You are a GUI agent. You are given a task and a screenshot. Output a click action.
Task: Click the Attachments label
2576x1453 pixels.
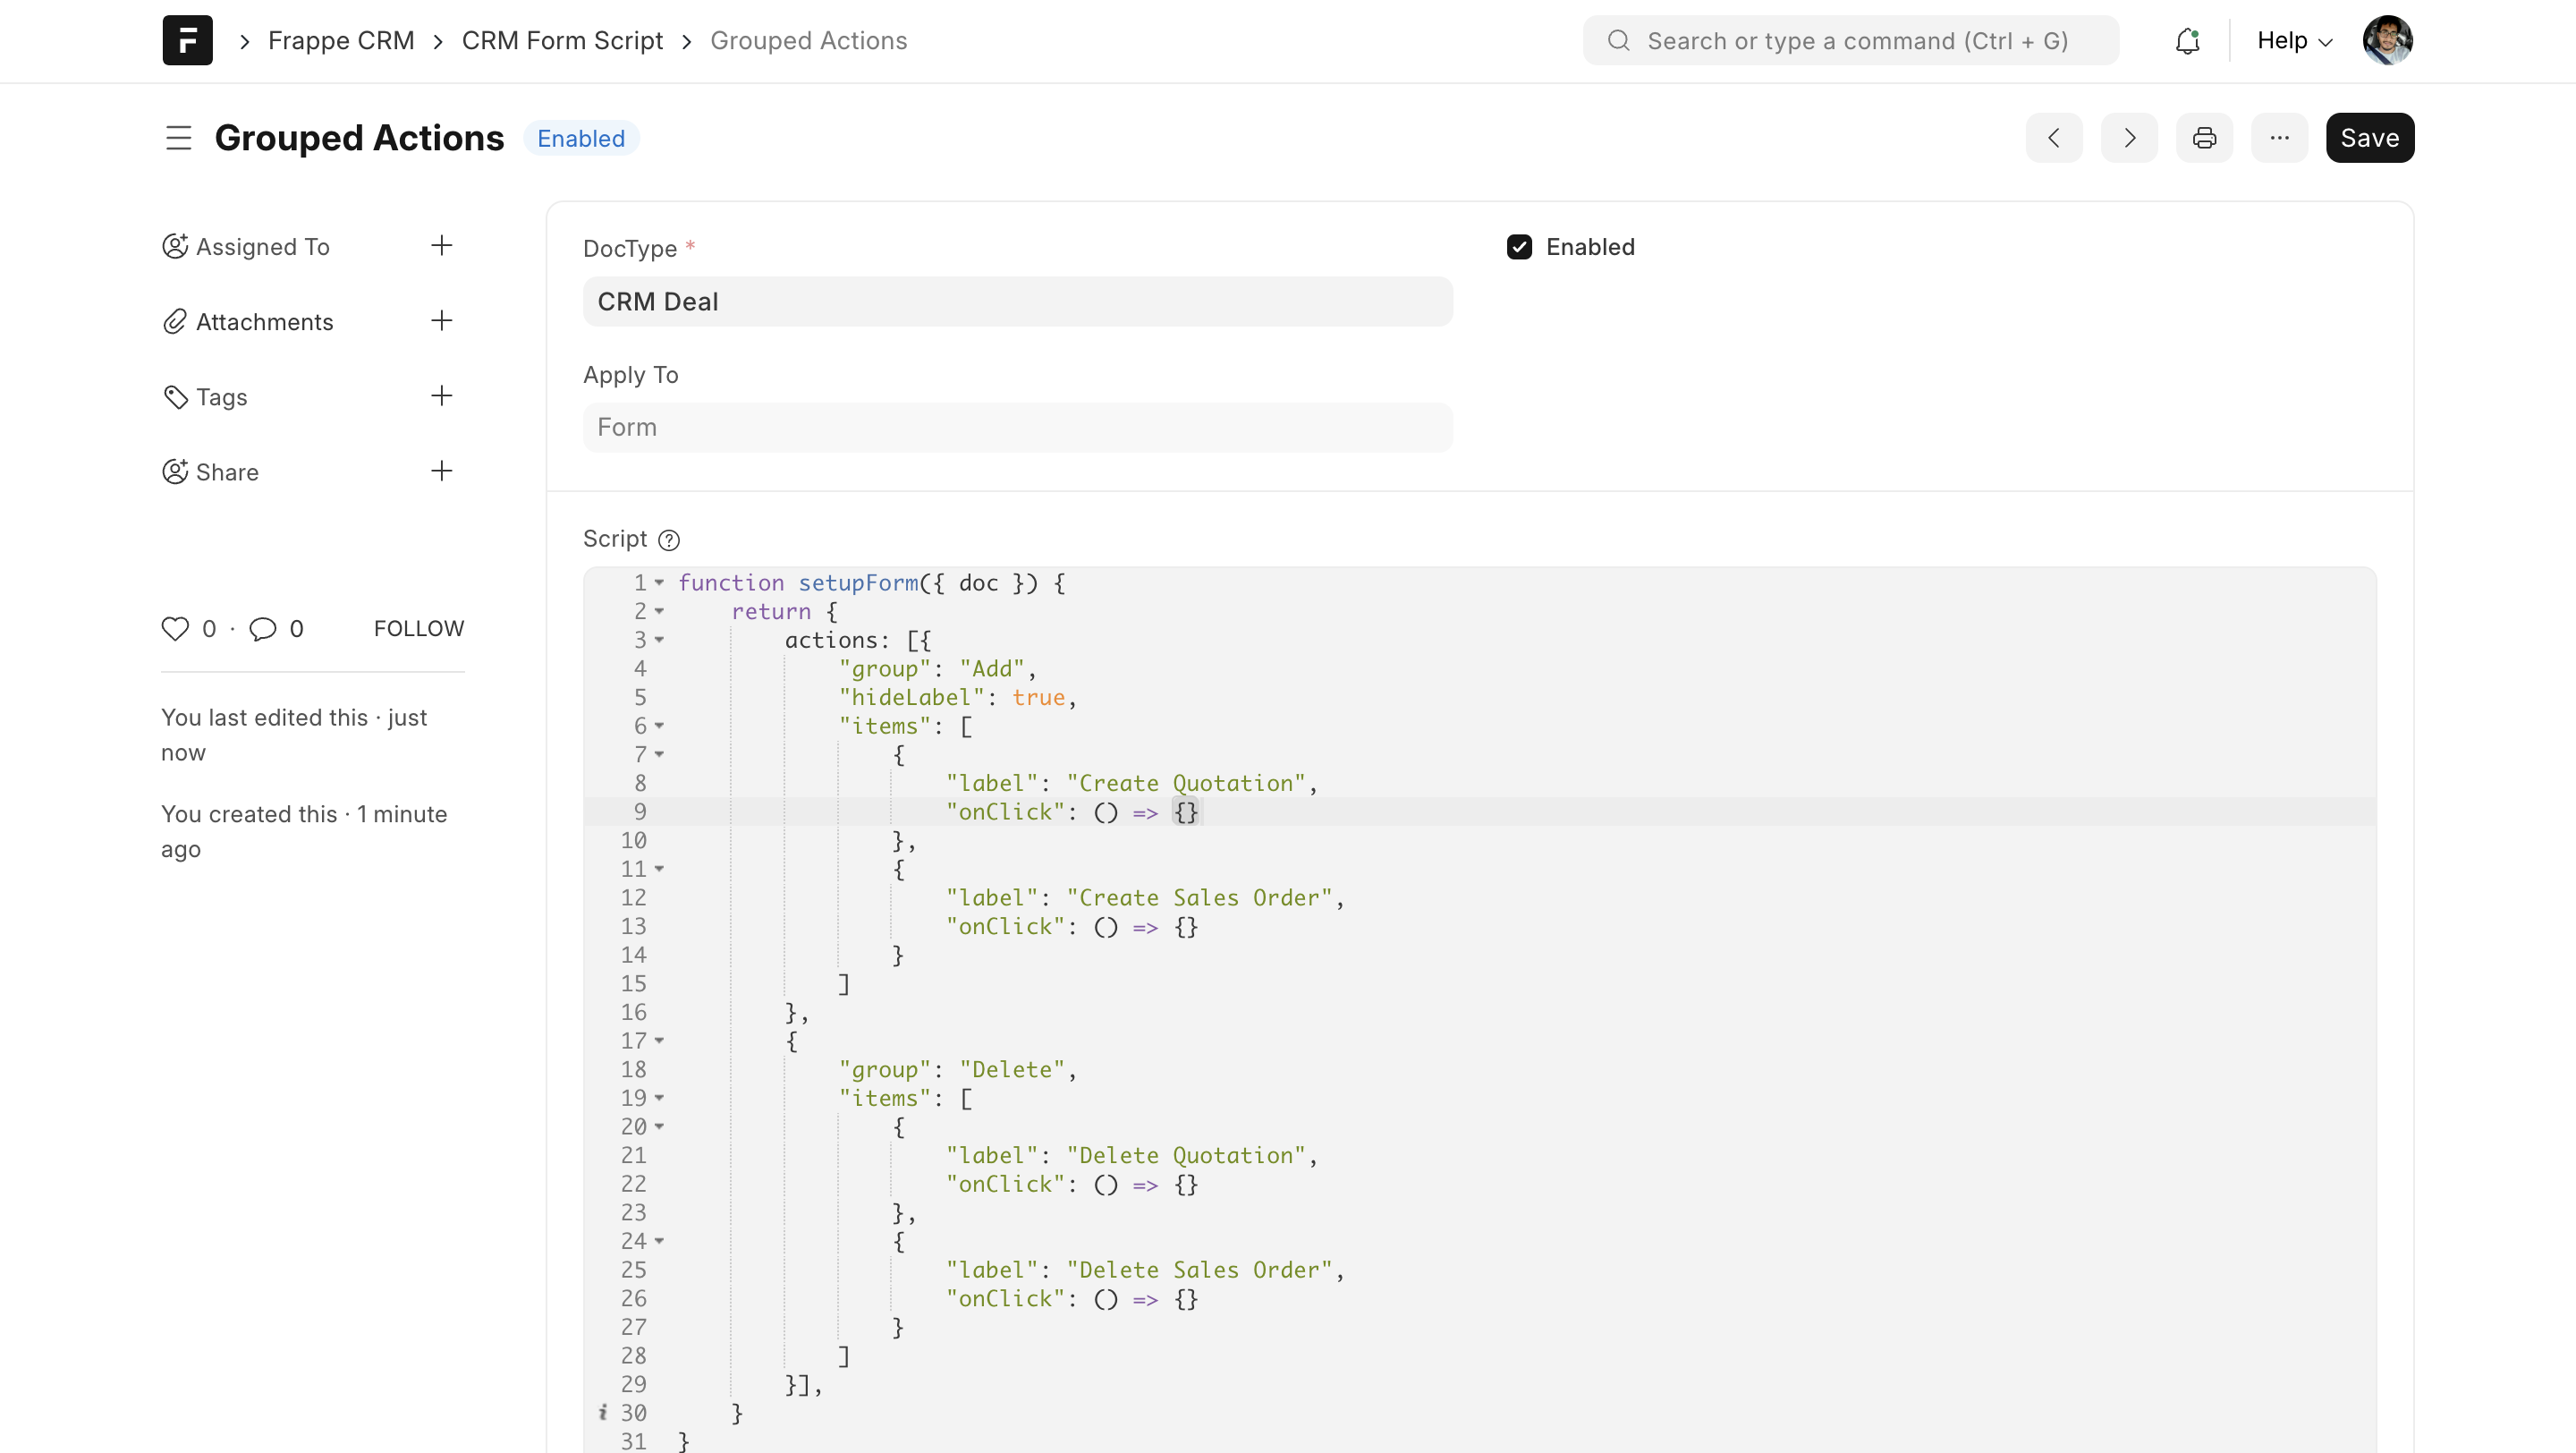click(265, 322)
